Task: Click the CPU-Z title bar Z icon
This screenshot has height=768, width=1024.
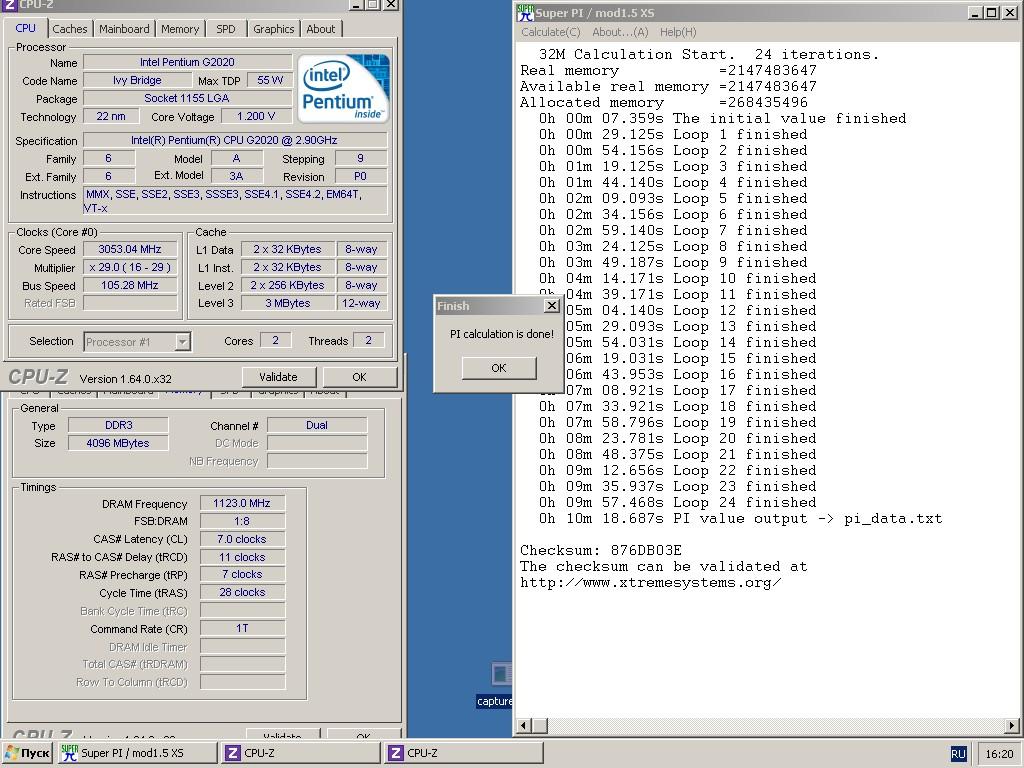Action: [9, 5]
